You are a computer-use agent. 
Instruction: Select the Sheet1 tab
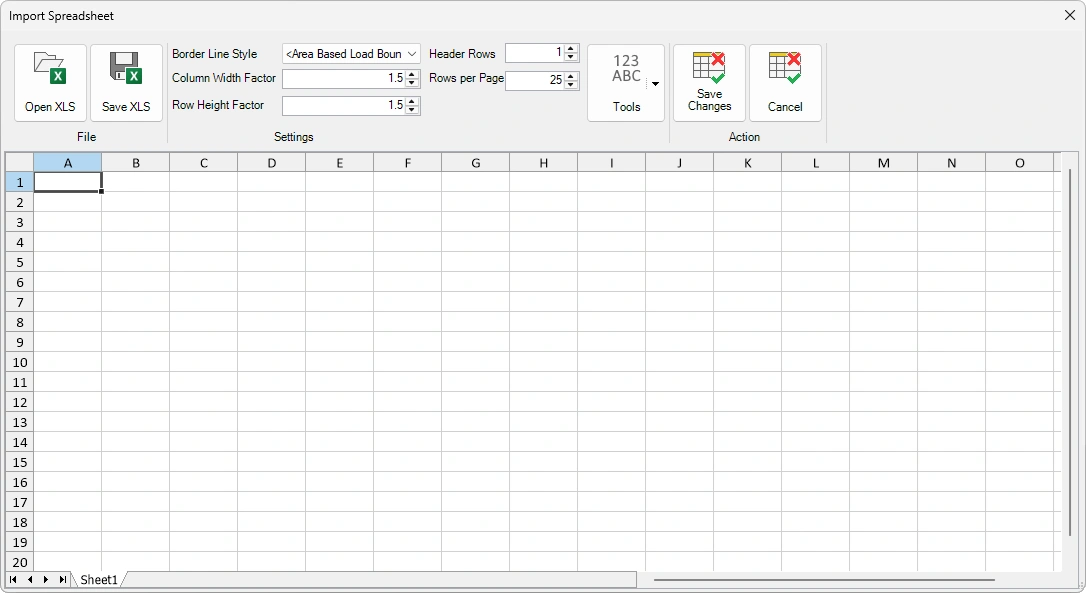[x=98, y=579]
